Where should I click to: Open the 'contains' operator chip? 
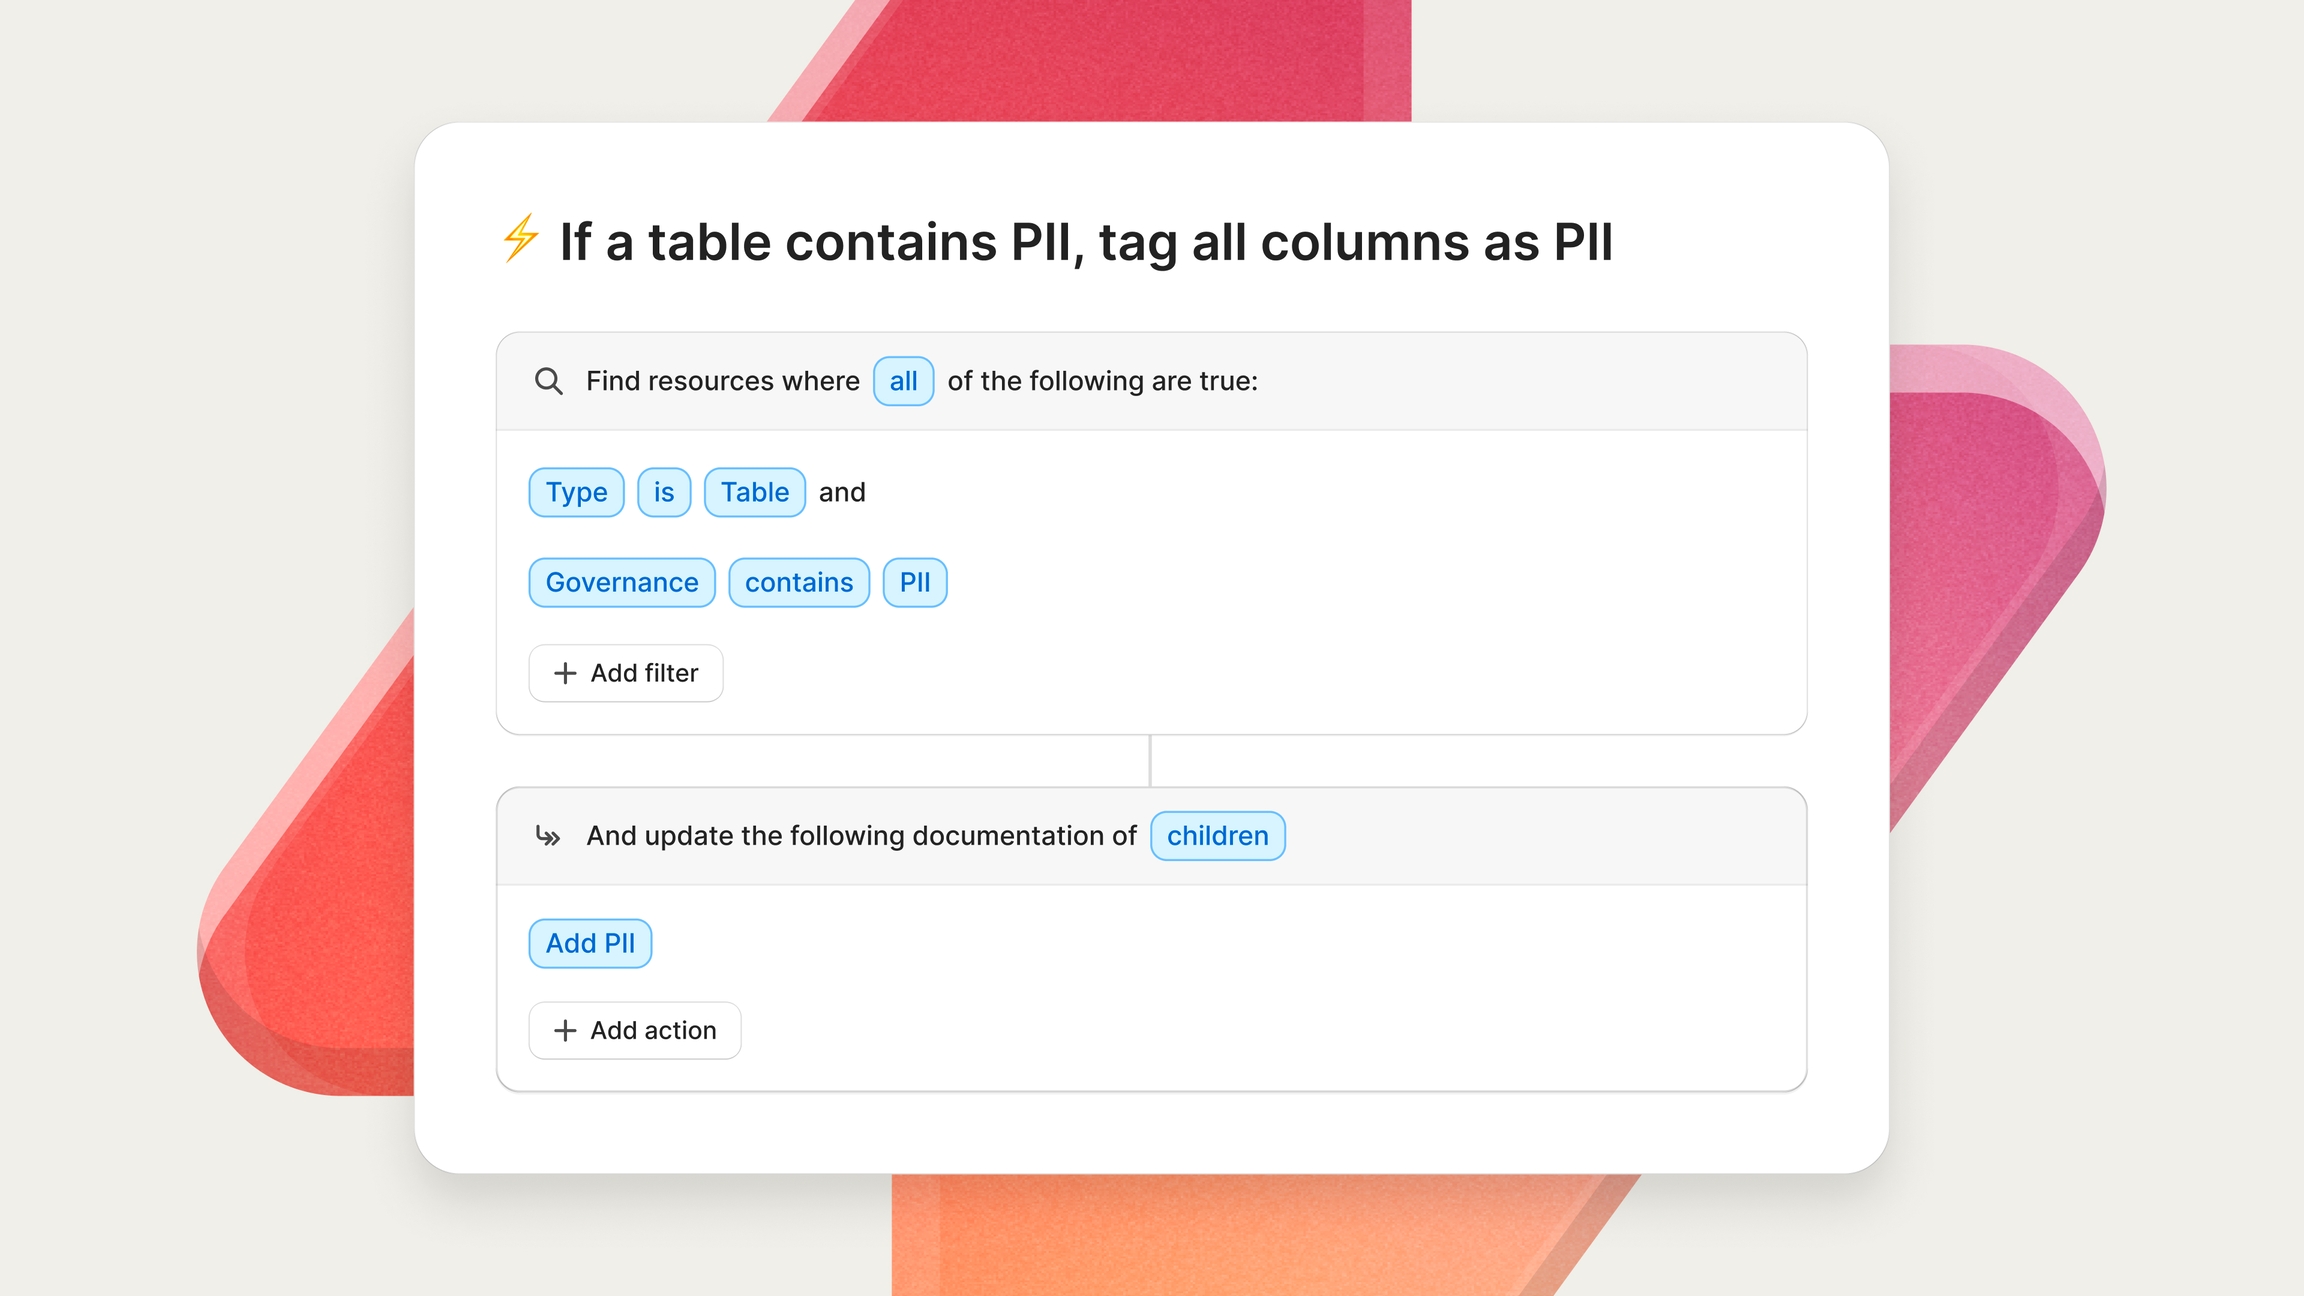pyautogui.click(x=798, y=582)
